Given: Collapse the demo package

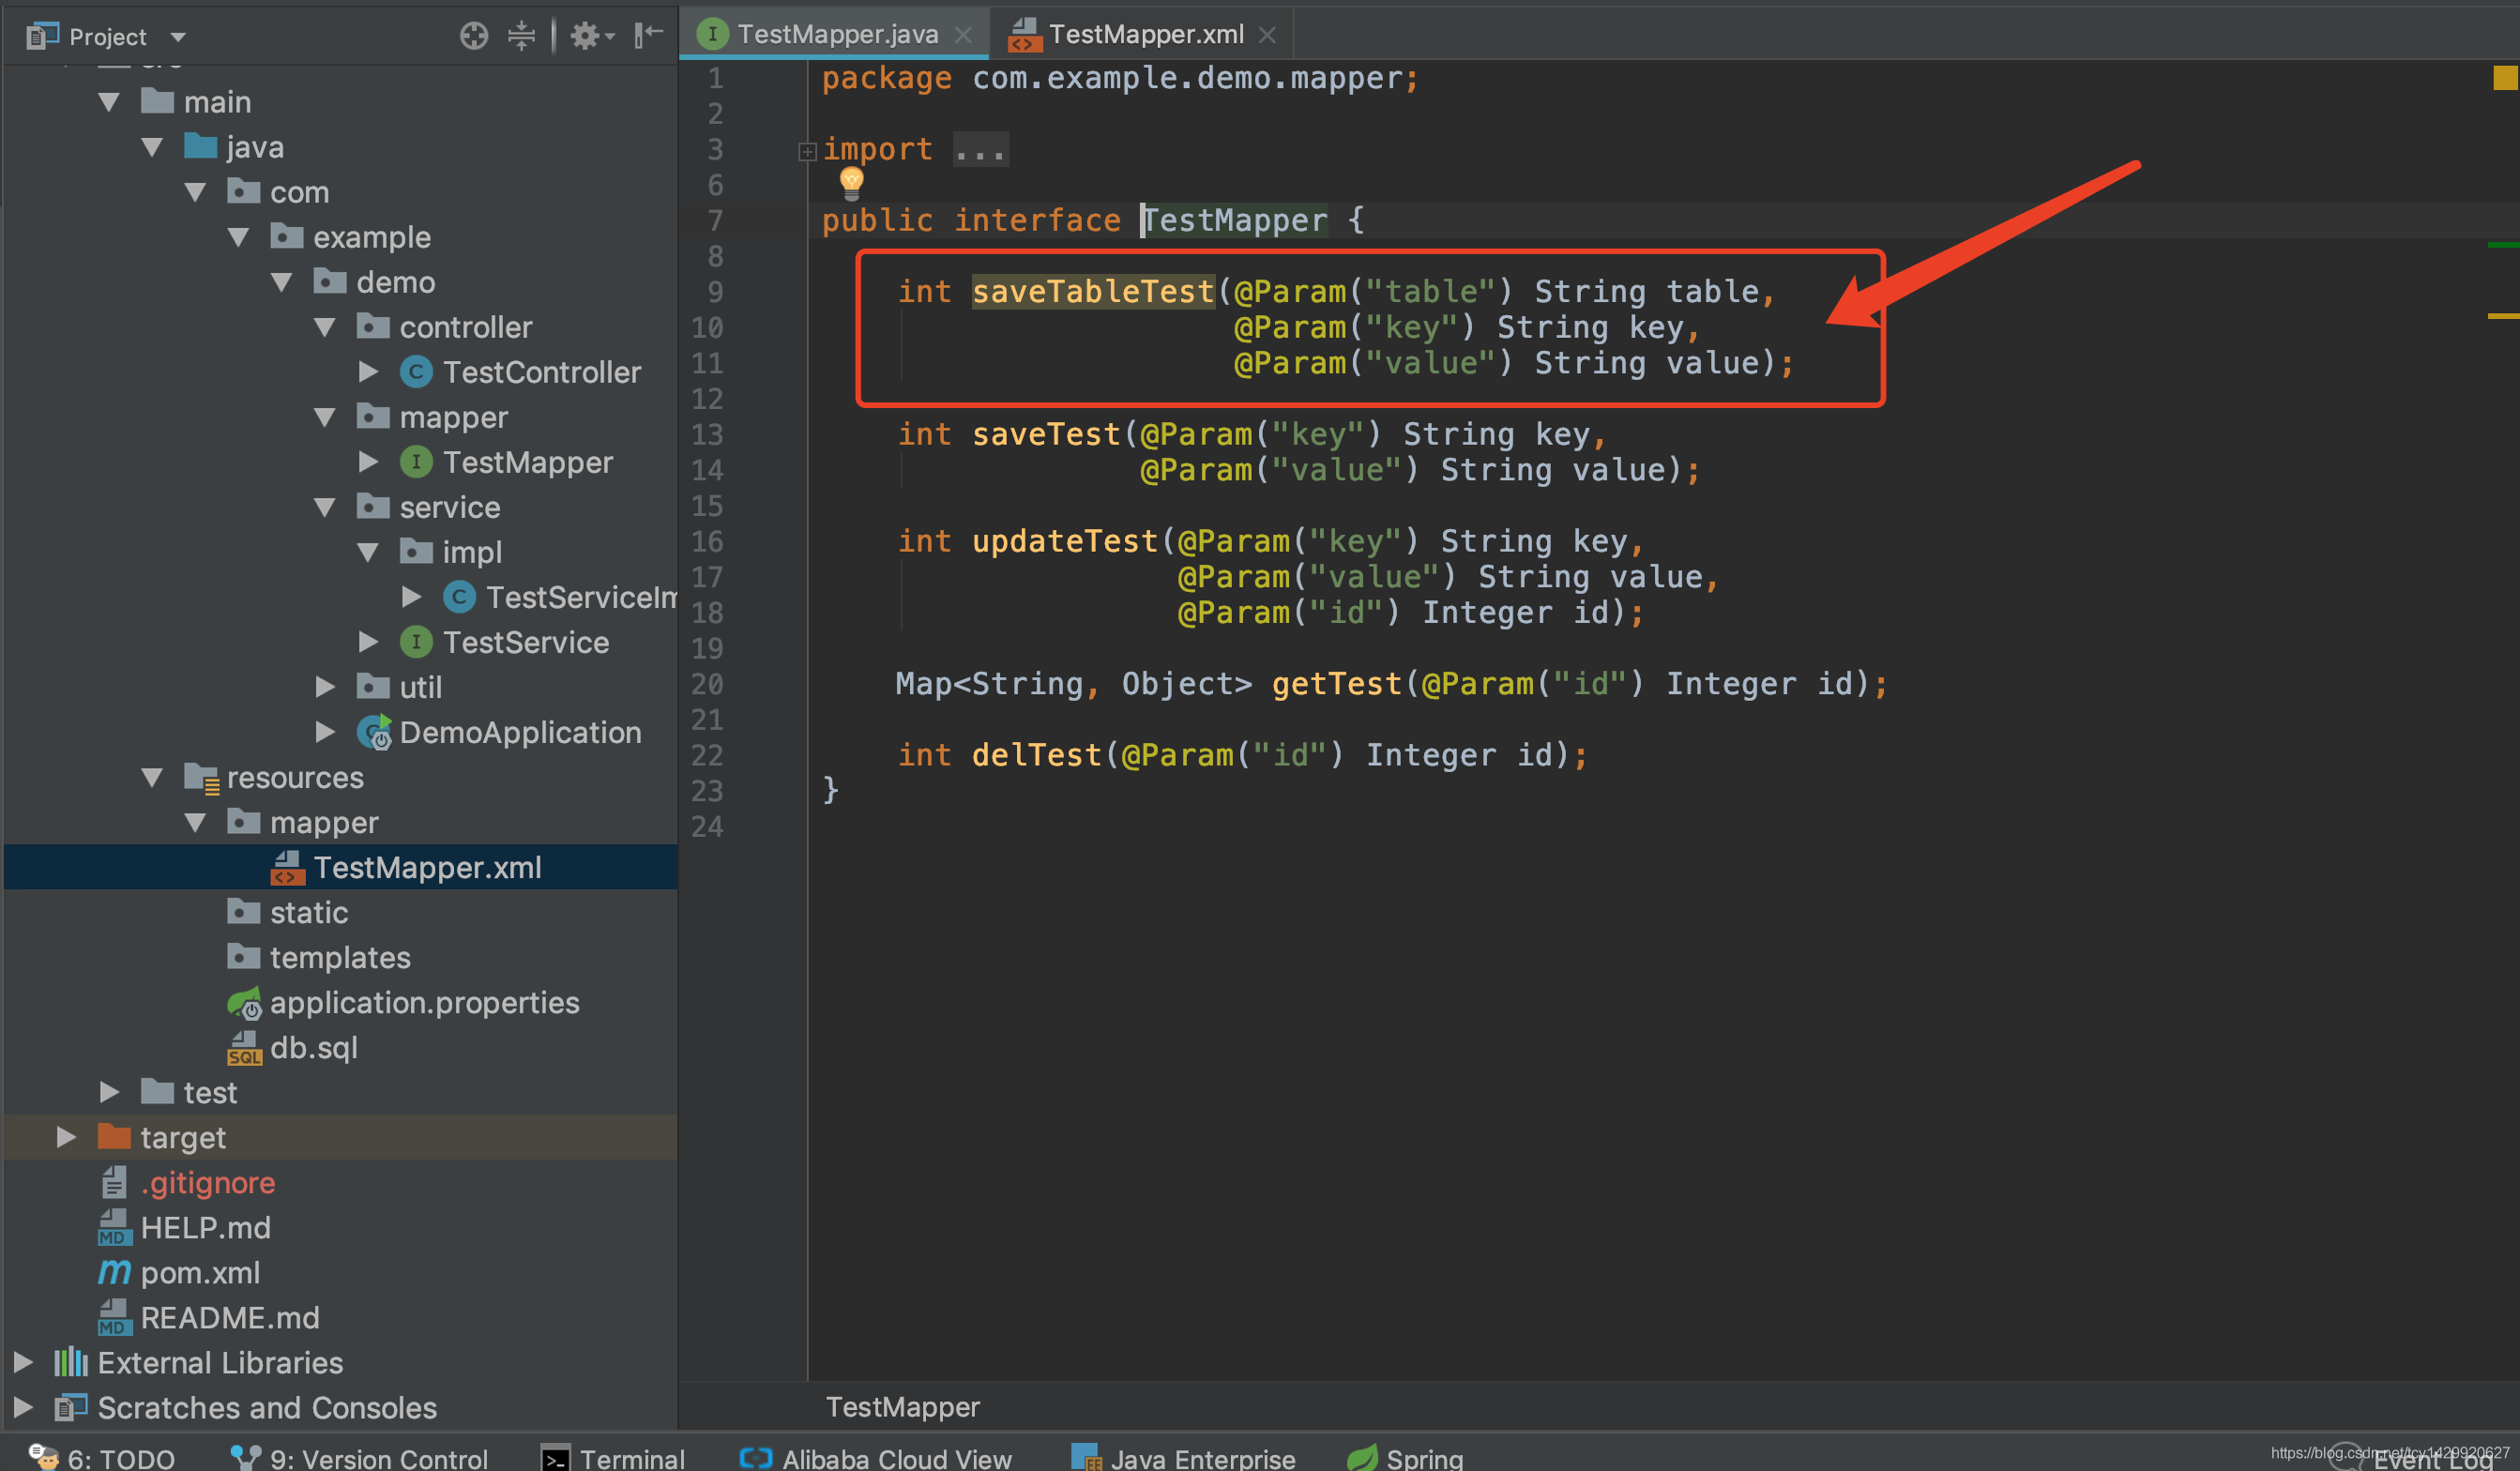Looking at the screenshot, I should pyautogui.click(x=282, y=282).
